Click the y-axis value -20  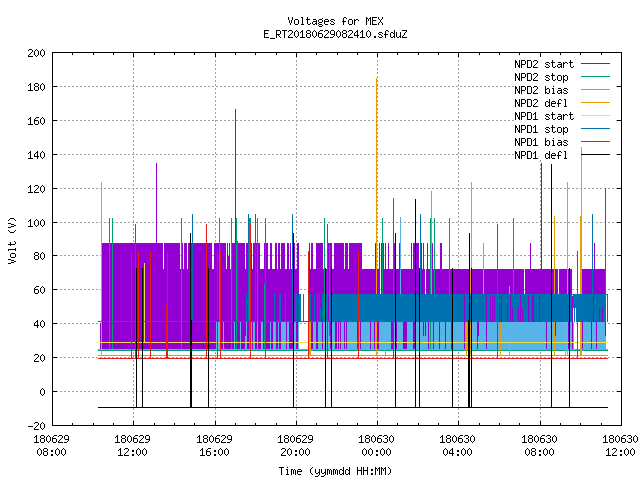pos(36,426)
